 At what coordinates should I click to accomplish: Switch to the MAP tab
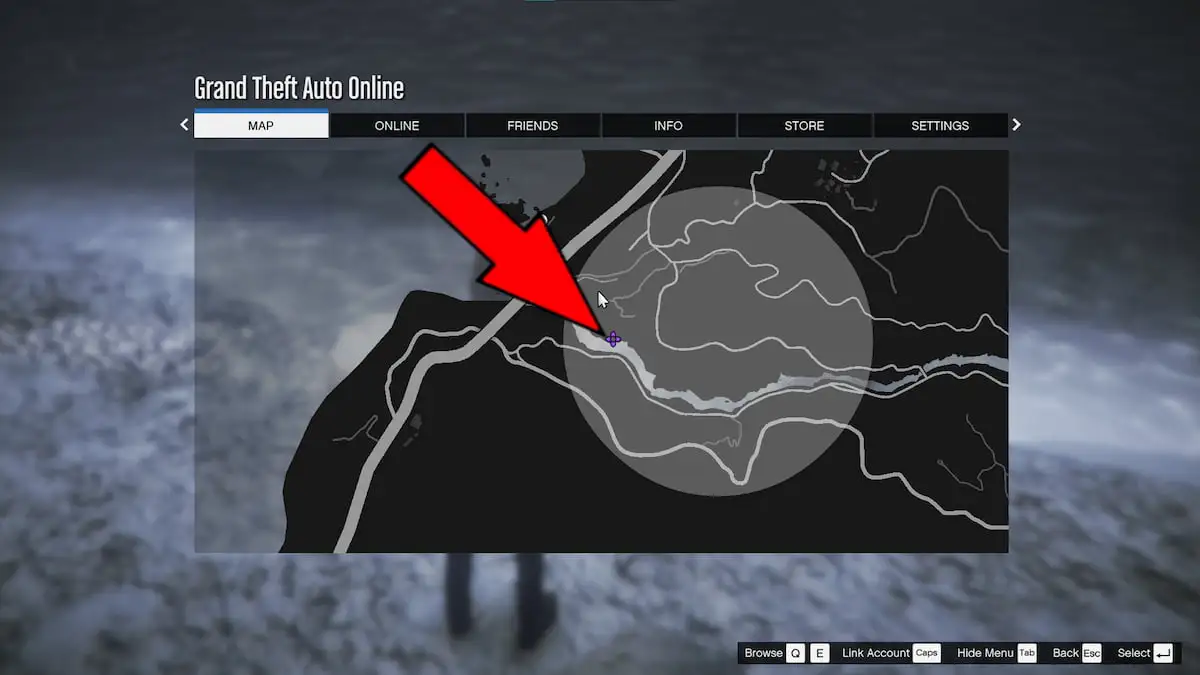(x=261, y=125)
